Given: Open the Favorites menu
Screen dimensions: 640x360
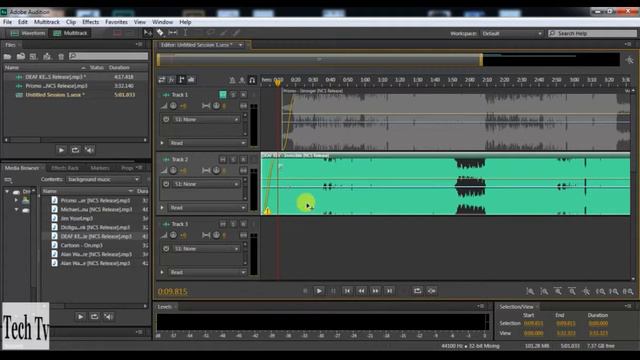Looking at the screenshot, I should point(116,22).
